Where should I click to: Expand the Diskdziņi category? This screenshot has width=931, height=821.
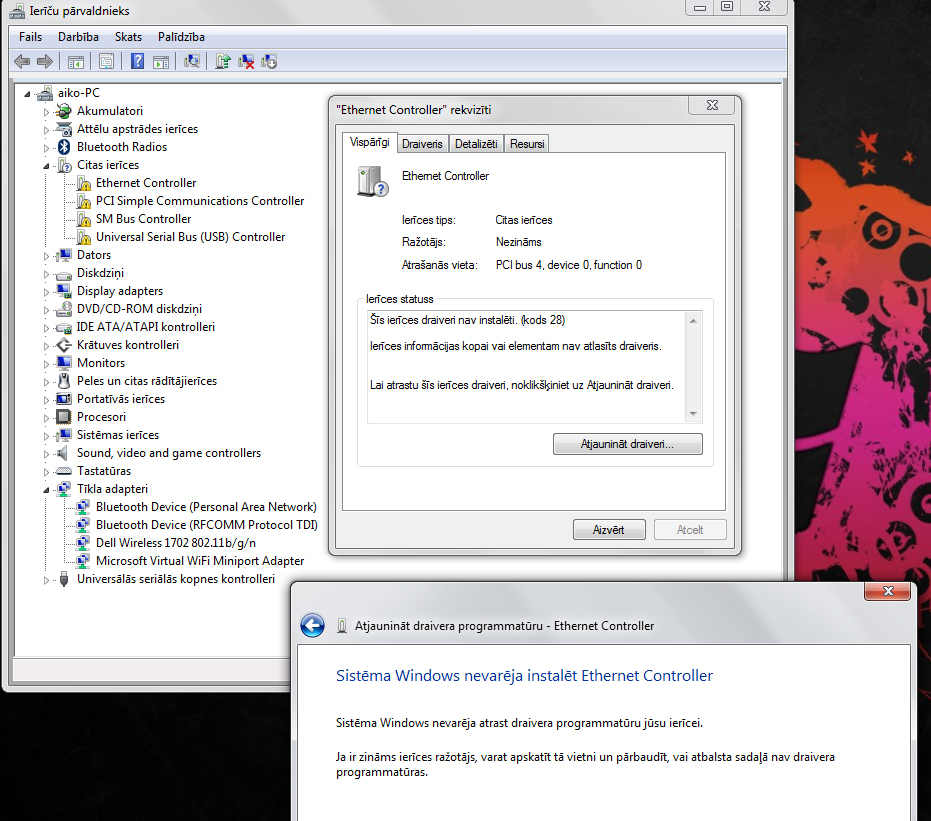[46, 274]
